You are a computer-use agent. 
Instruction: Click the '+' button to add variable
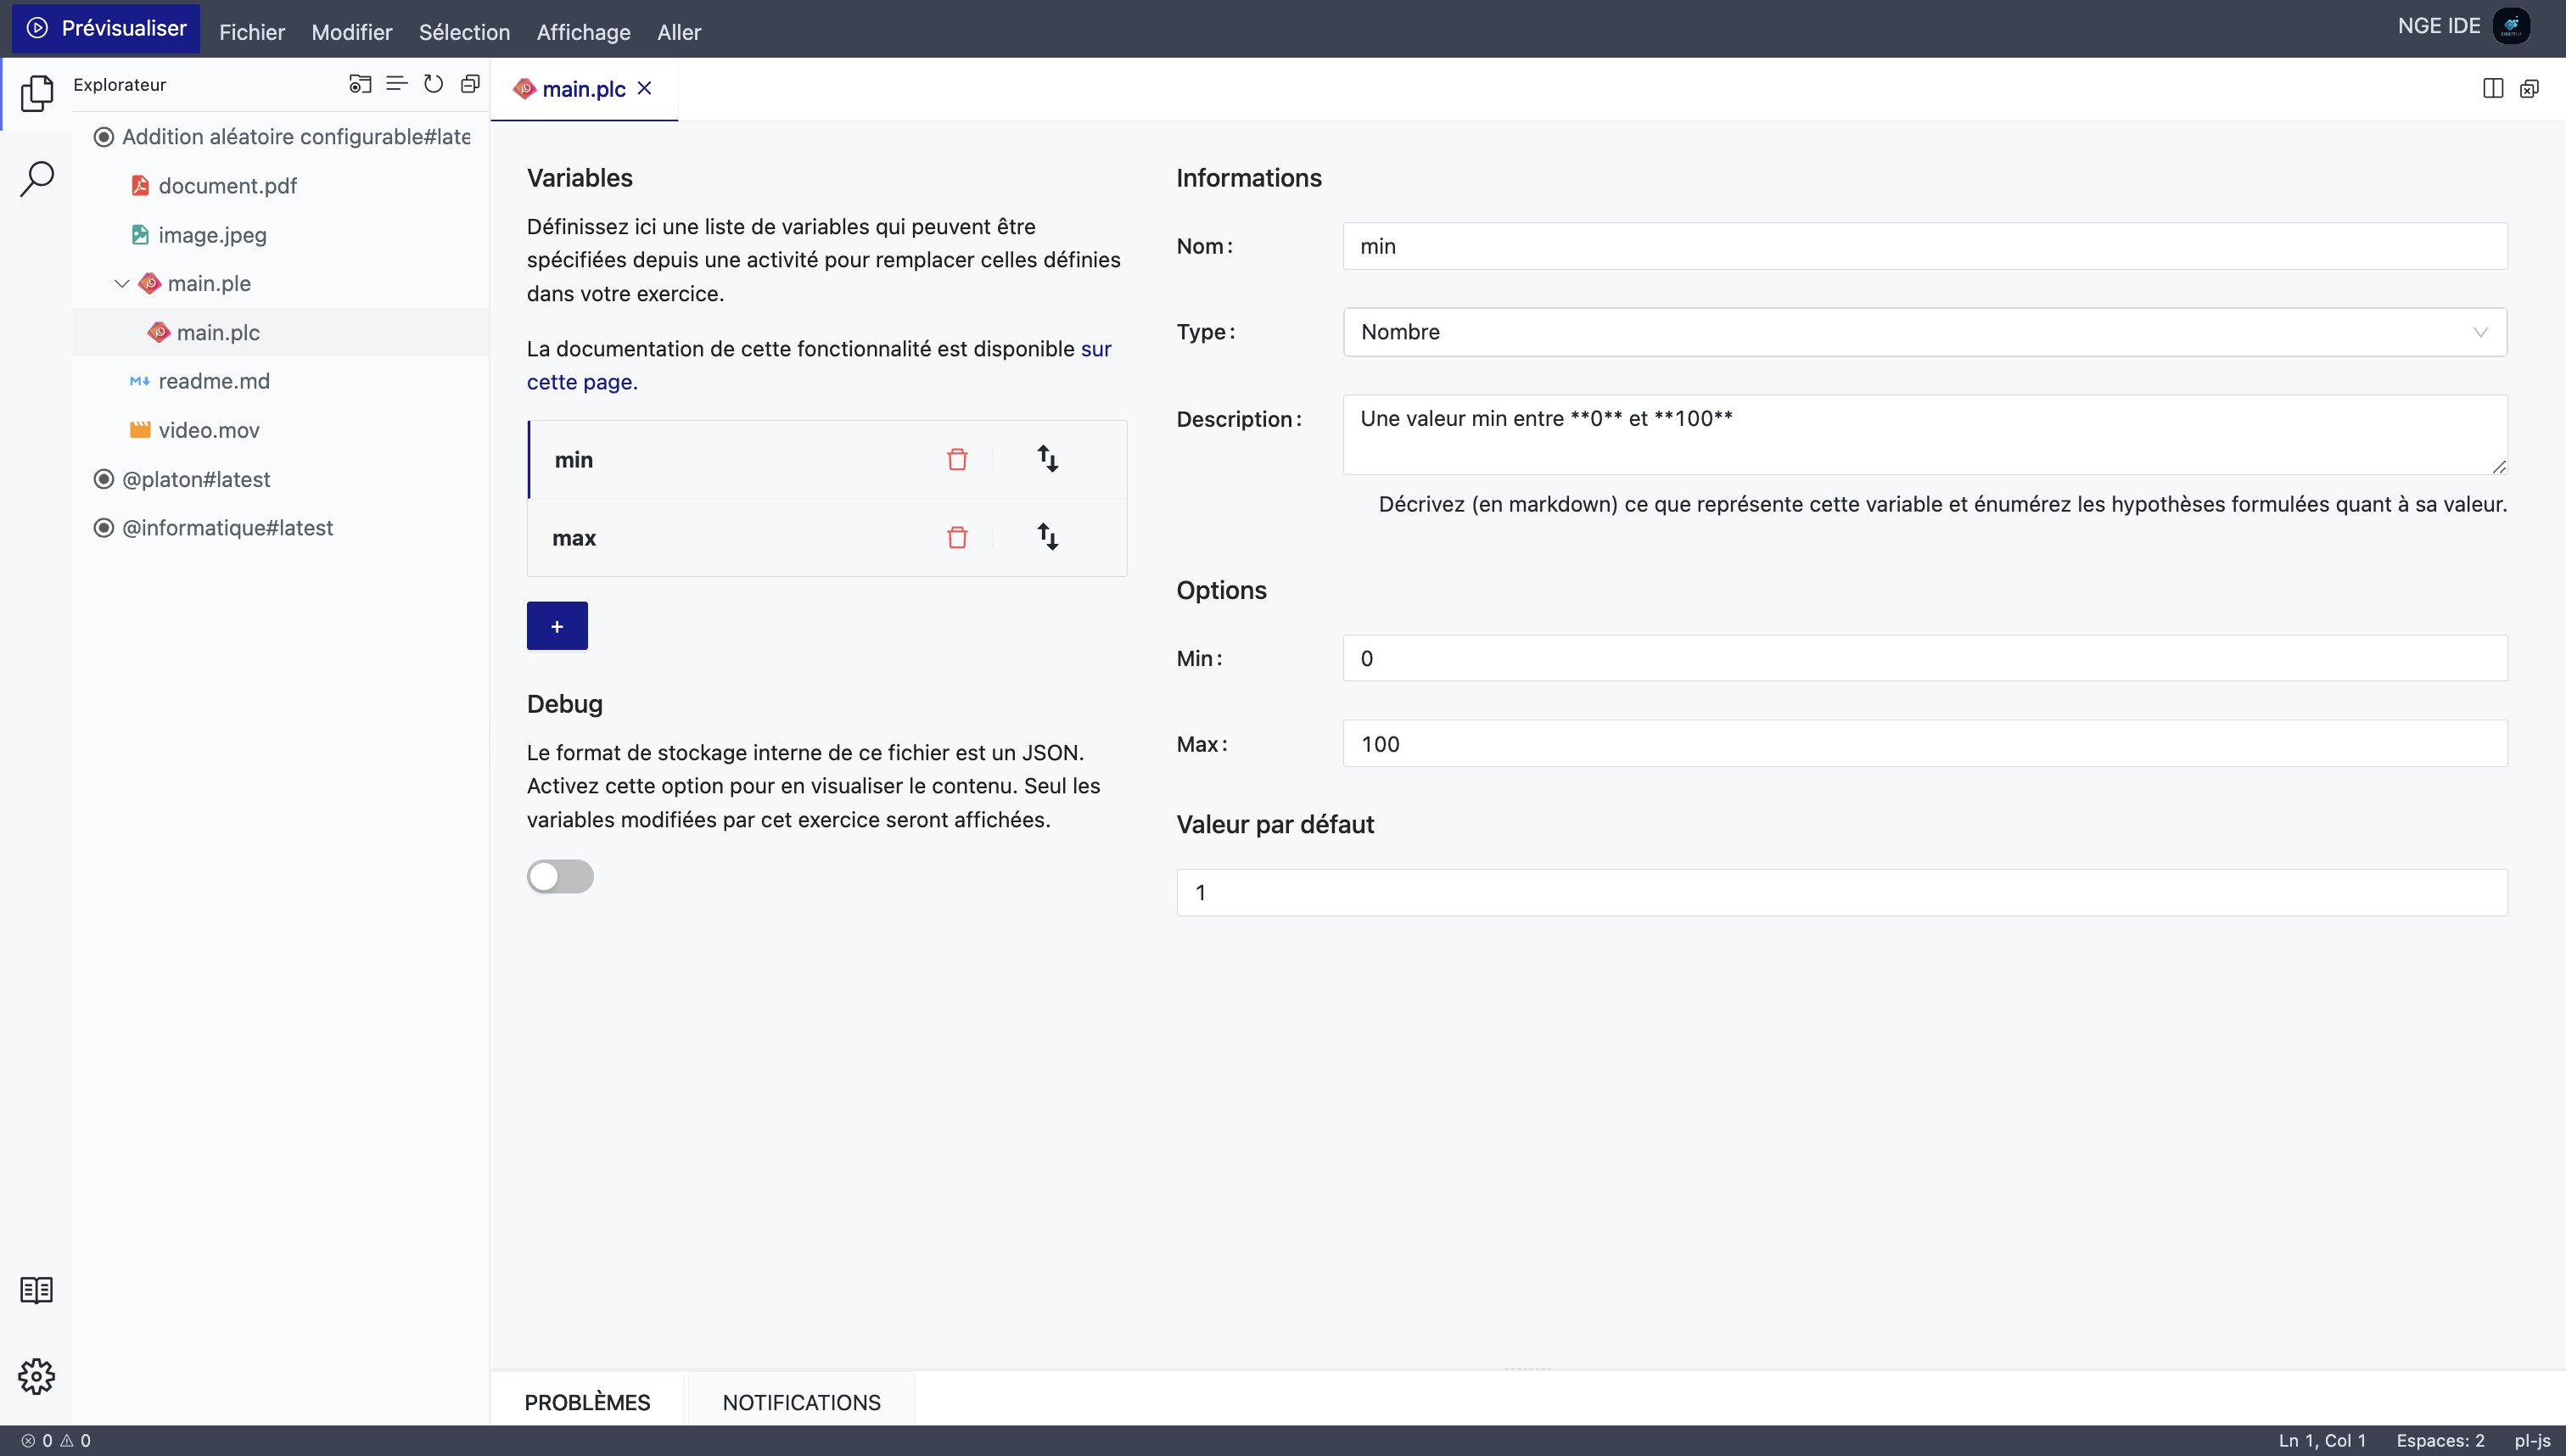click(557, 626)
